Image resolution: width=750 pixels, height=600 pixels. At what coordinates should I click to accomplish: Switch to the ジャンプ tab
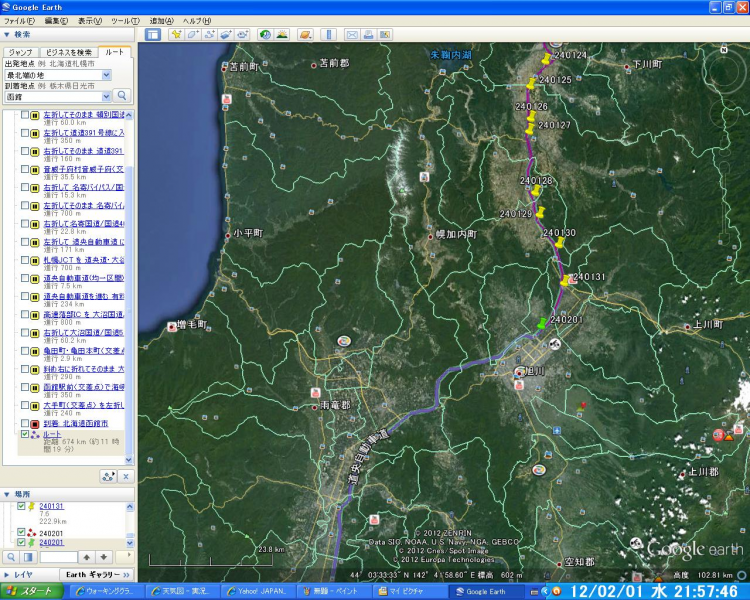point(21,52)
